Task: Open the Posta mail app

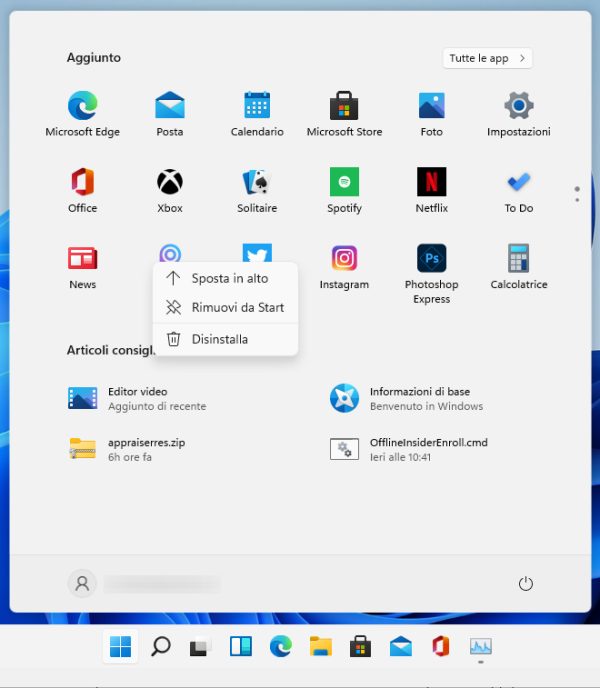Action: pyautogui.click(x=170, y=114)
